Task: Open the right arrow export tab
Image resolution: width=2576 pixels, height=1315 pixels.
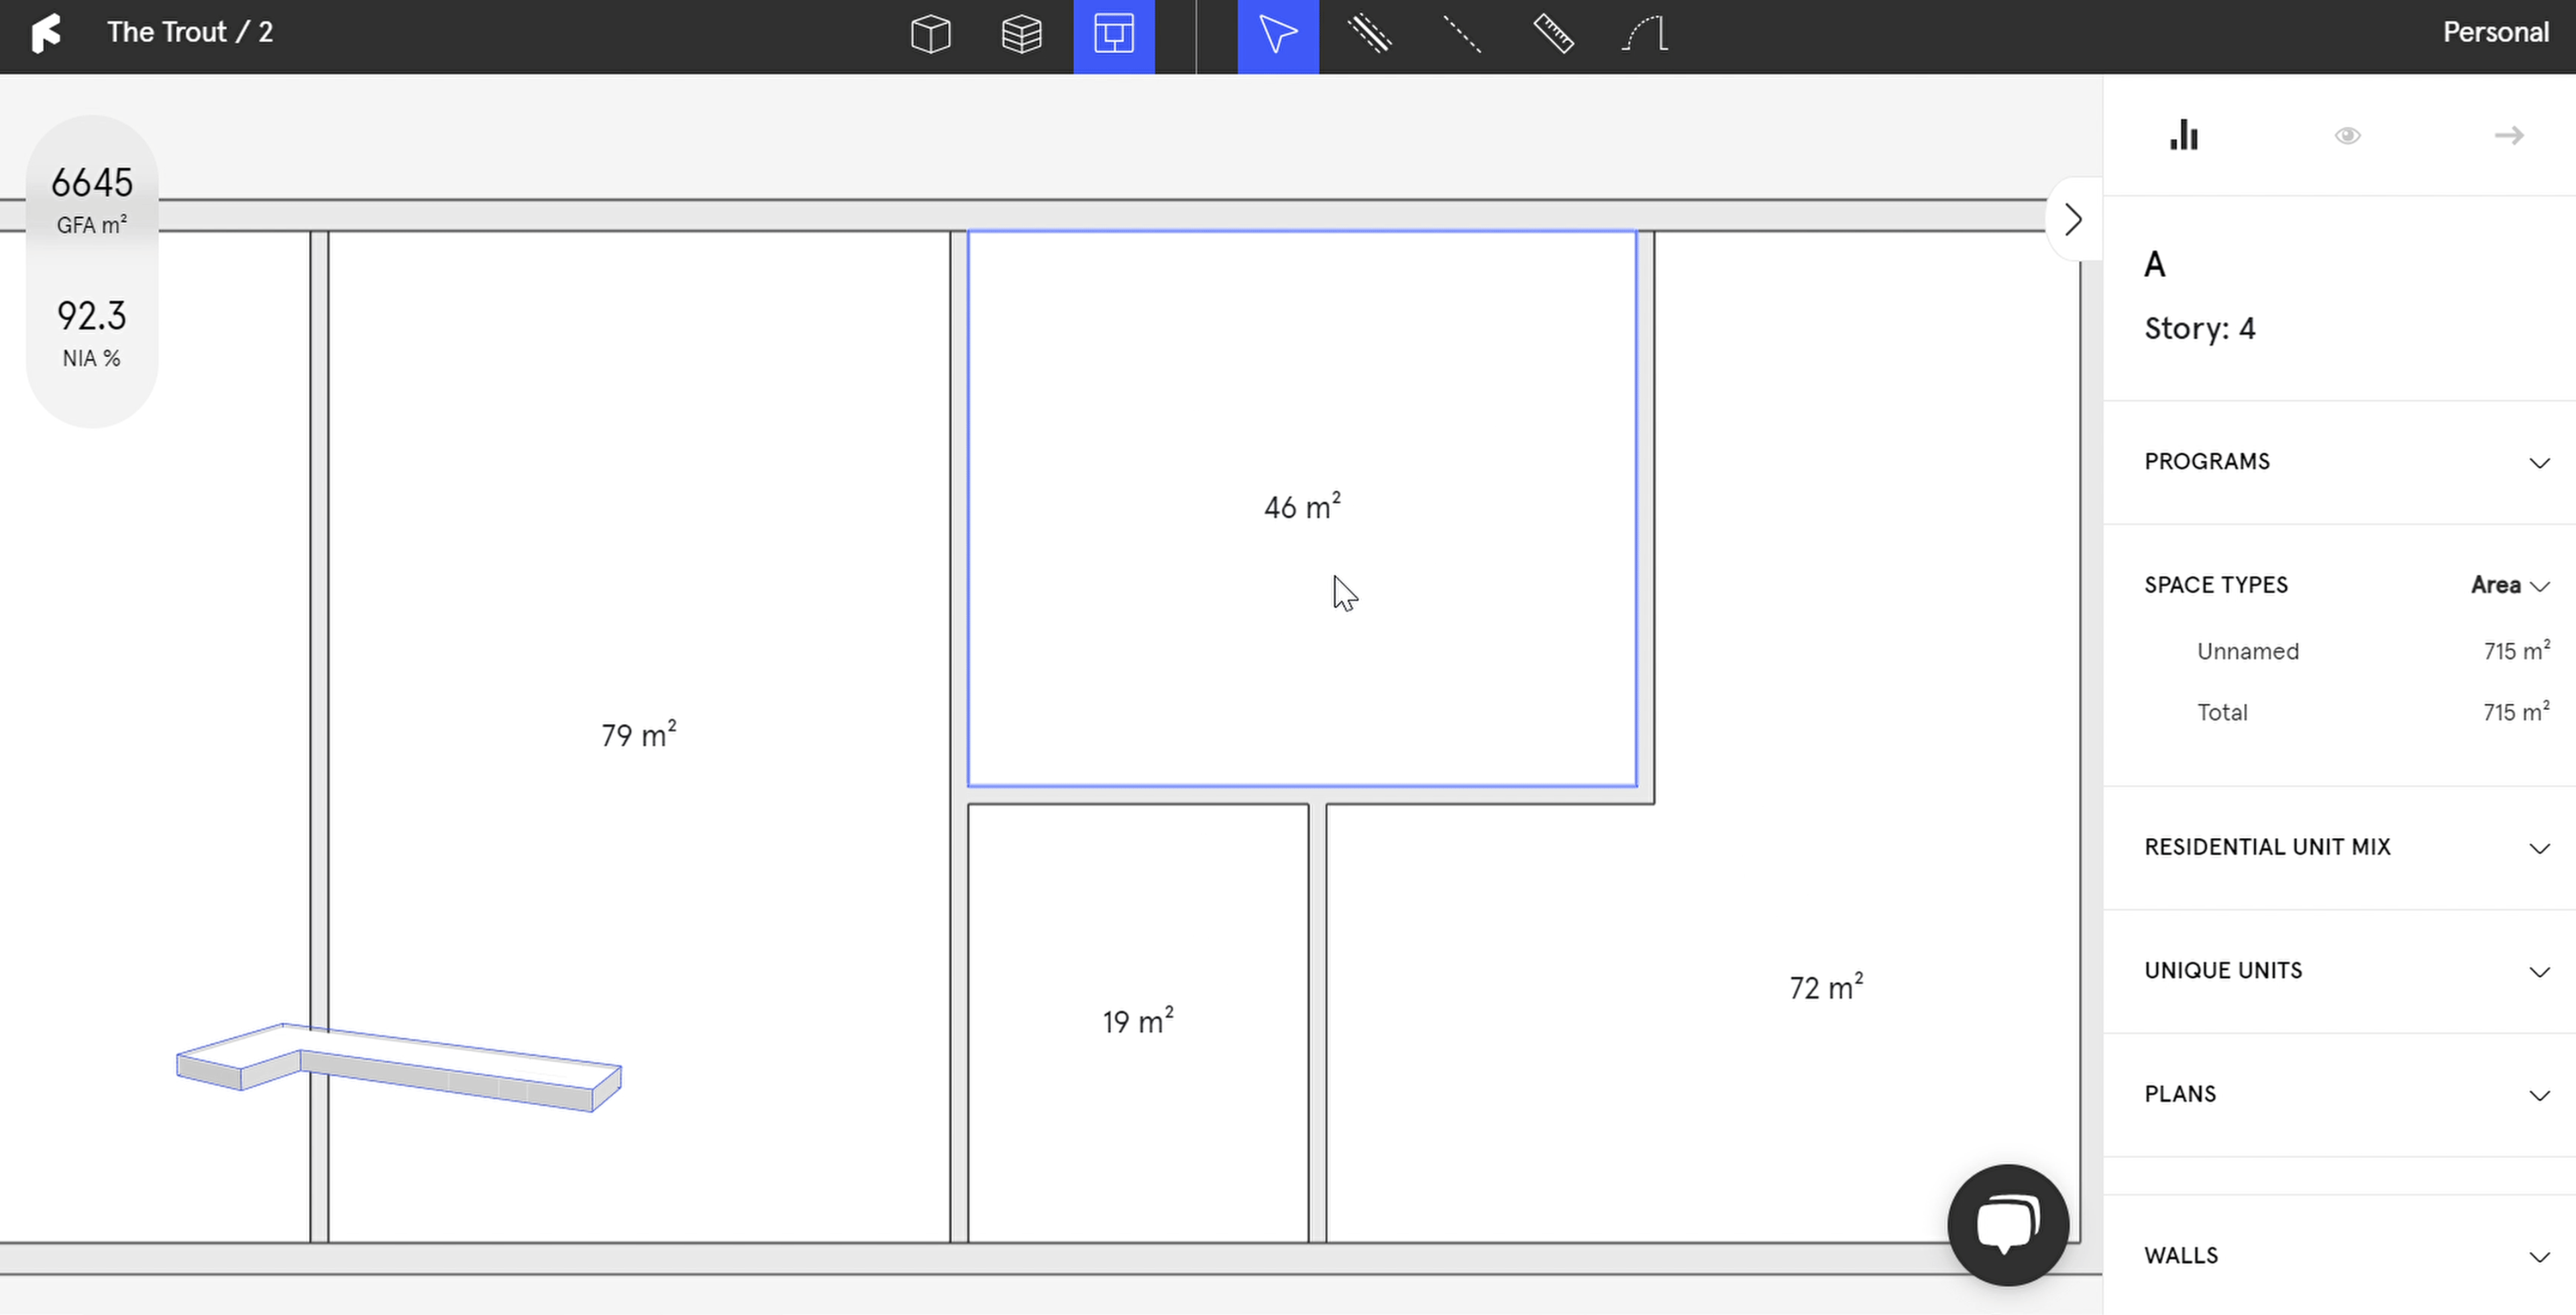Action: point(2508,135)
